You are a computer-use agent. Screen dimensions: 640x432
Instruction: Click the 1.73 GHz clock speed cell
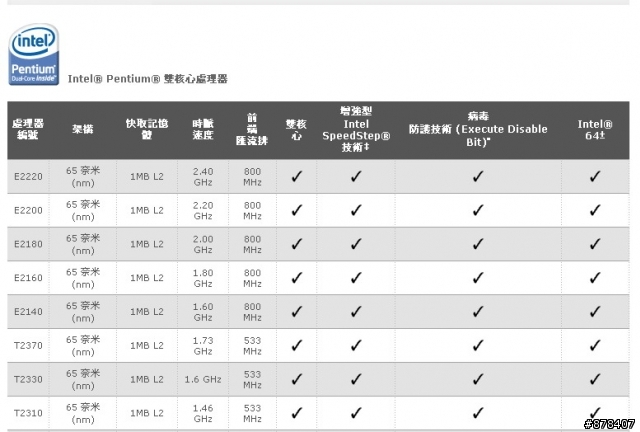coord(203,346)
